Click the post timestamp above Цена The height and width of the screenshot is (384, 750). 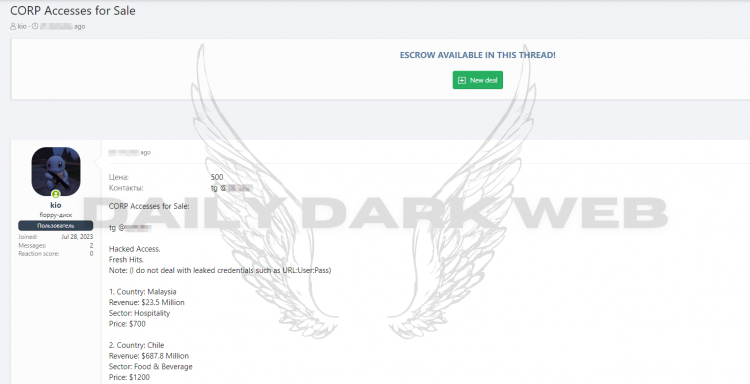click(x=130, y=153)
